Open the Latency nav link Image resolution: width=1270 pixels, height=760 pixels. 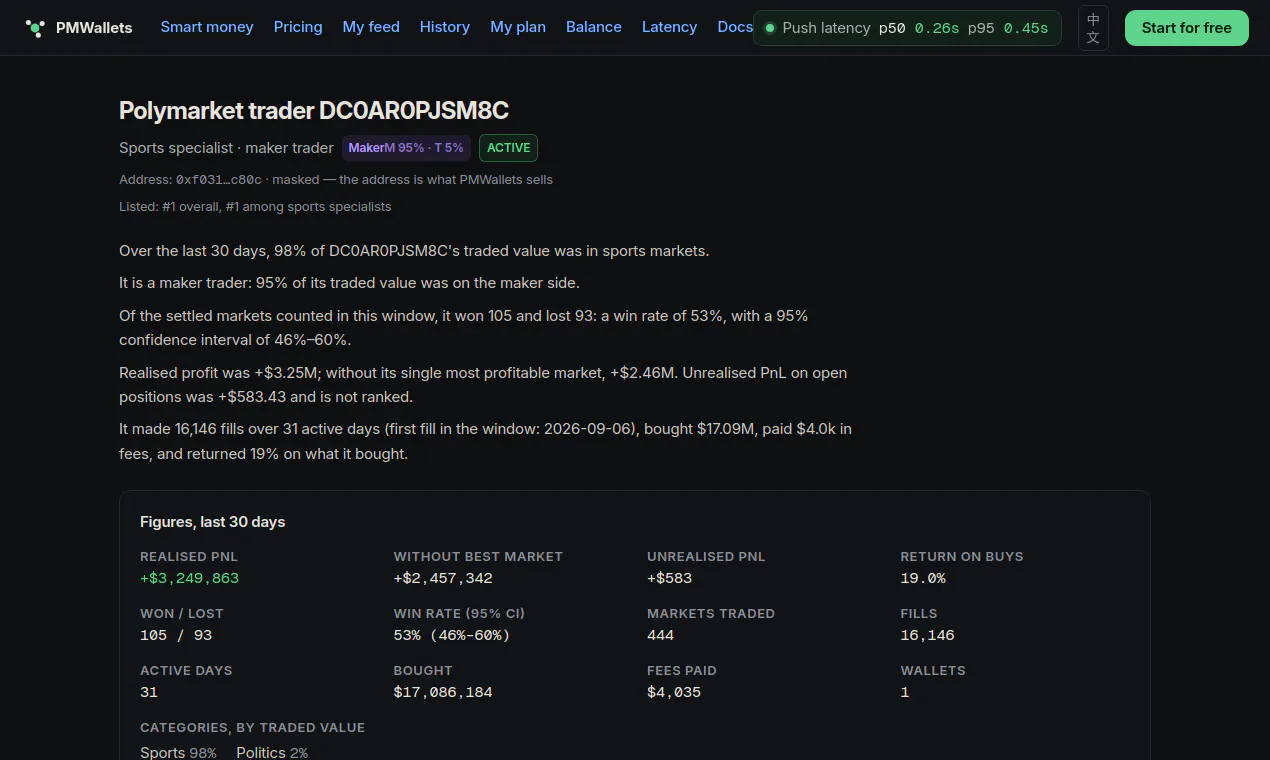(670, 27)
